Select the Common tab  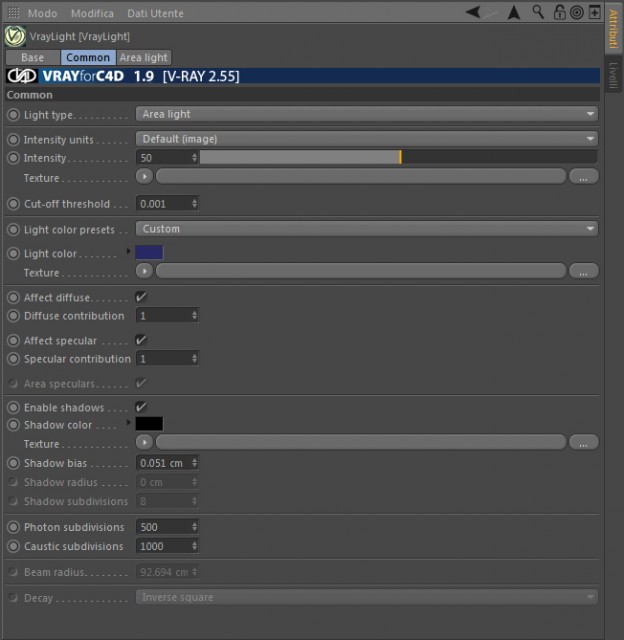[88, 58]
